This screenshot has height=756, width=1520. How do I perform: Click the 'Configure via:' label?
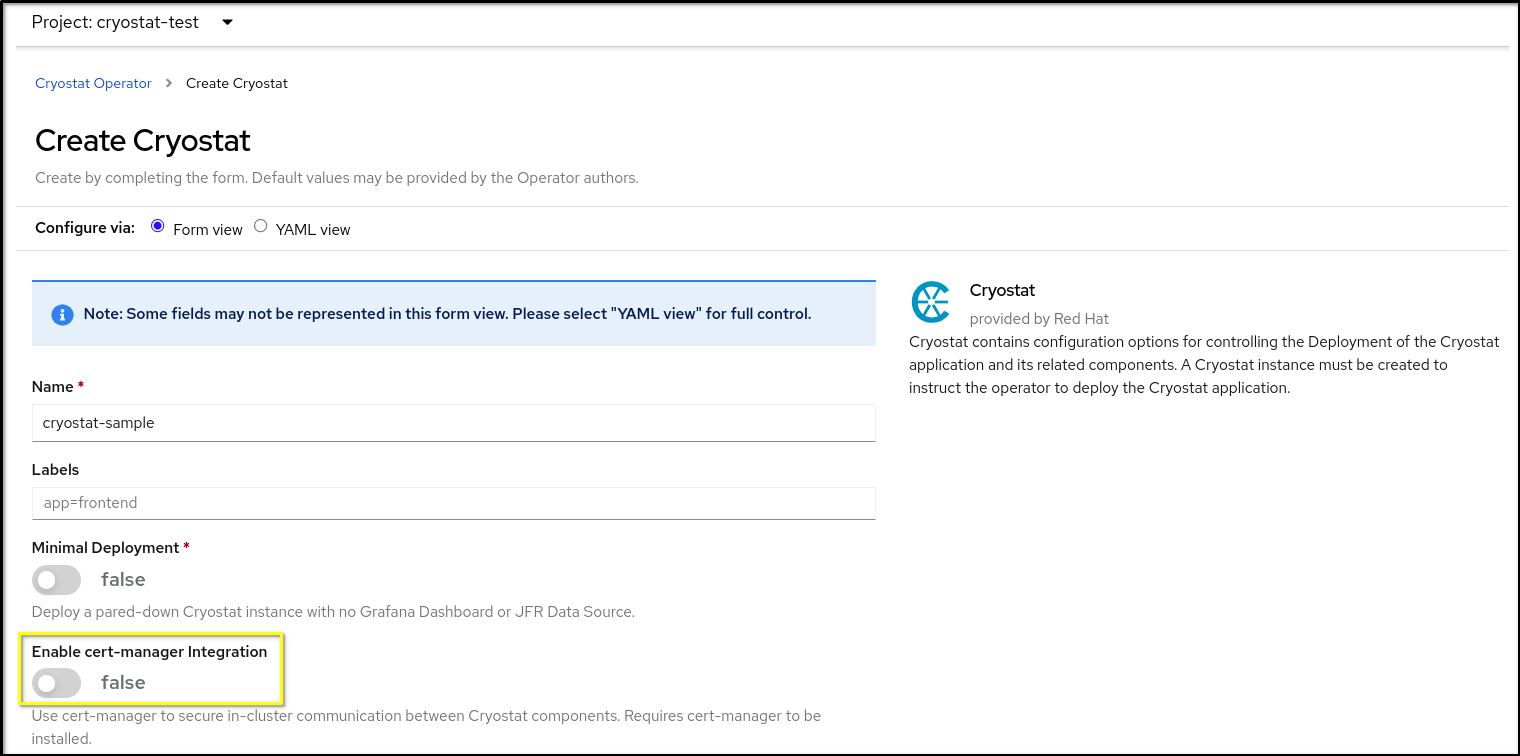[85, 228]
